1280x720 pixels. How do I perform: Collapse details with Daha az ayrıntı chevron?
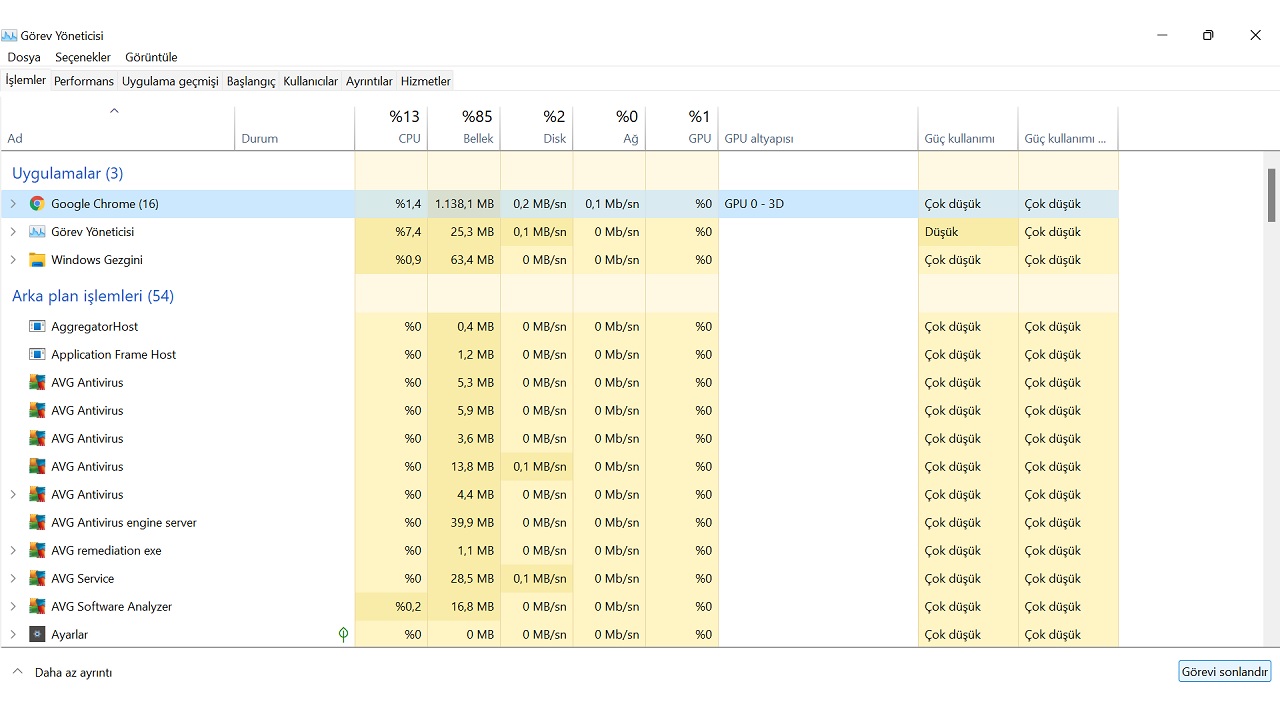click(17, 672)
